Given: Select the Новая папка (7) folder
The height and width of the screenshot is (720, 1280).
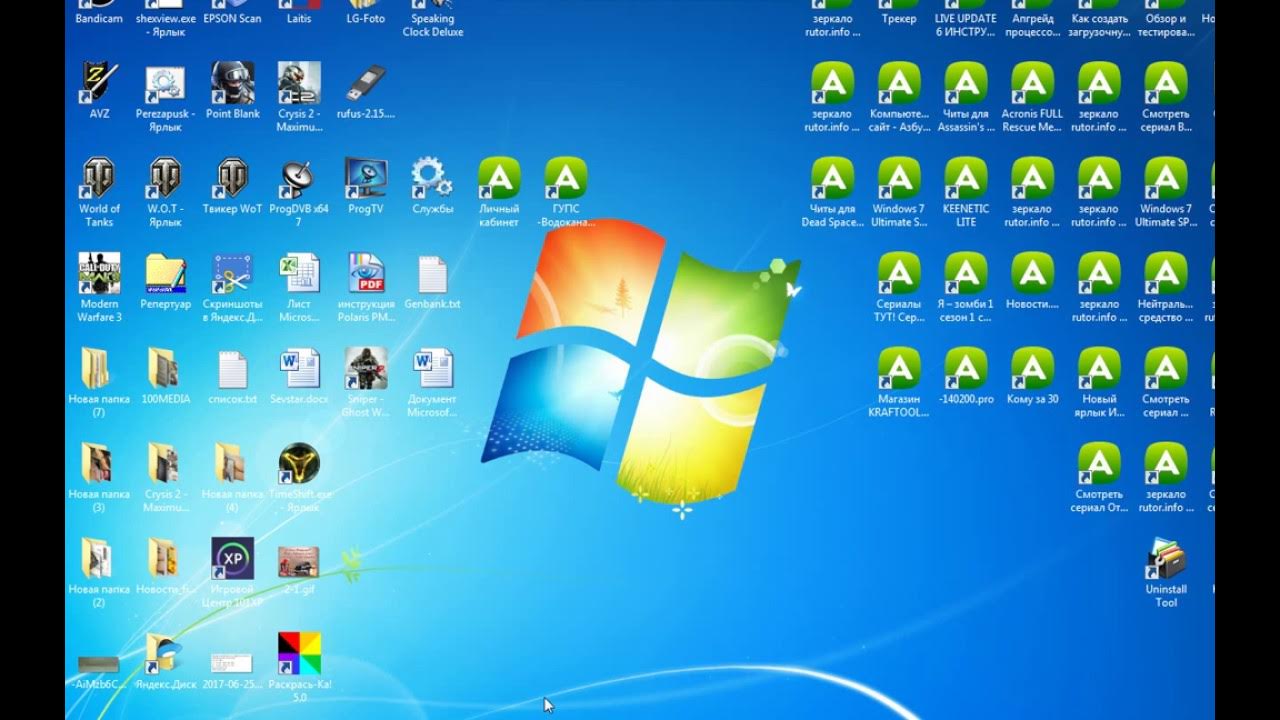Looking at the screenshot, I should (99, 368).
